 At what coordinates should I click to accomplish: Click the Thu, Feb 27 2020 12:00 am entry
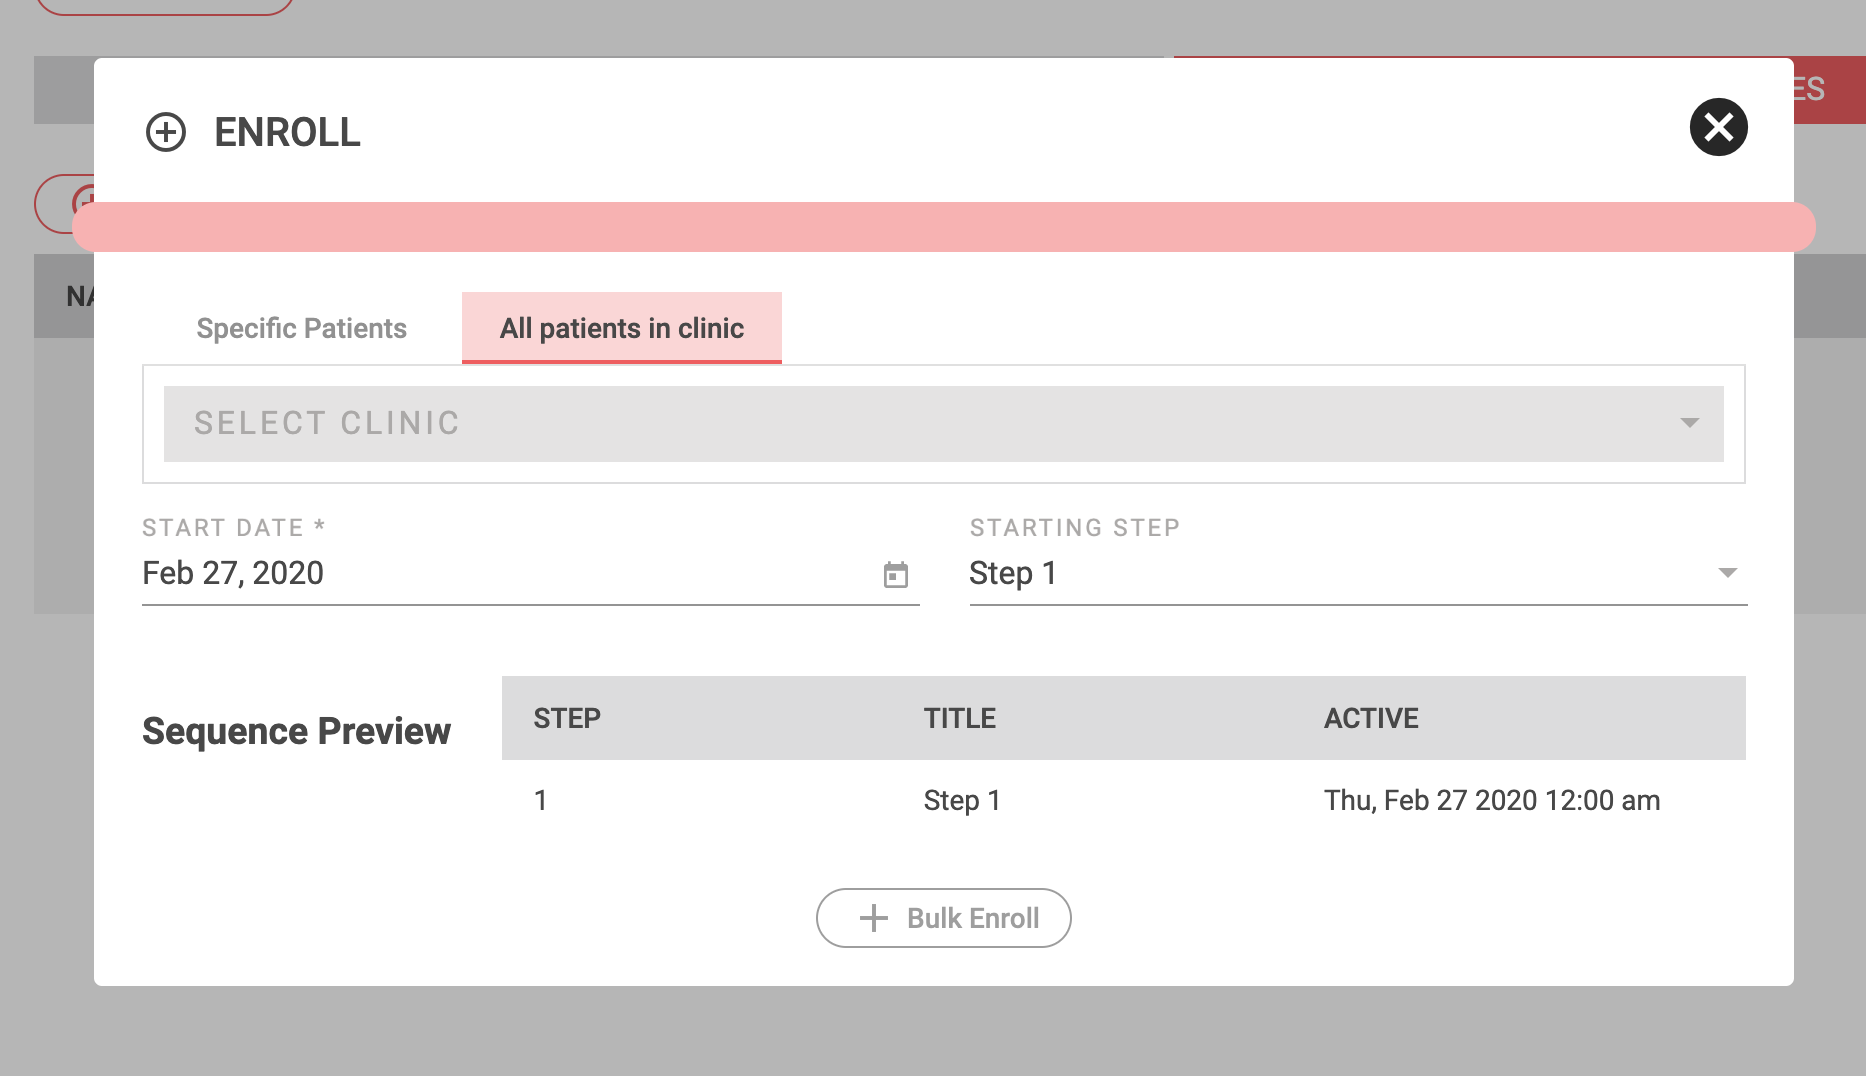pyautogui.click(x=1491, y=800)
